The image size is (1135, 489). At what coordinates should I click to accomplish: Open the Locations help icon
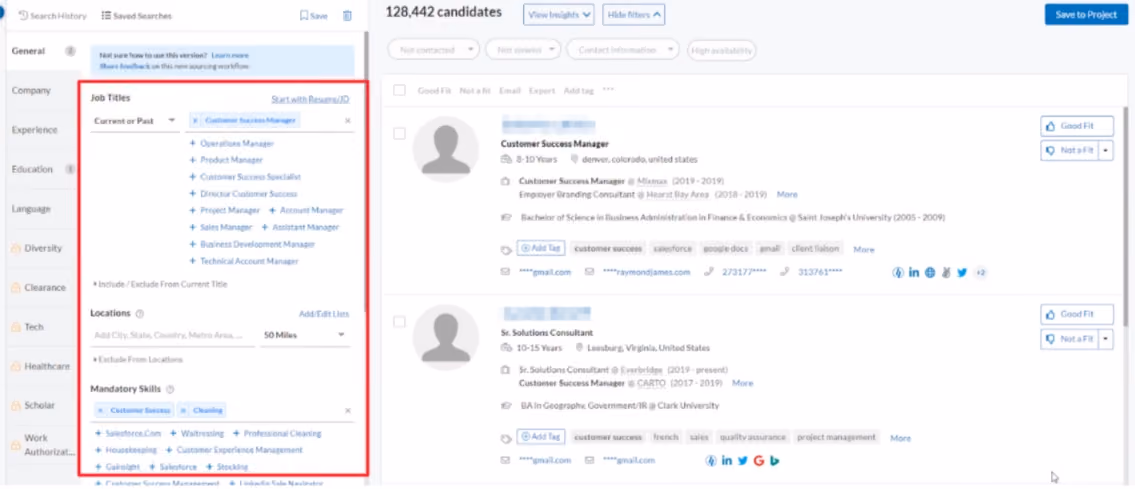(140, 314)
